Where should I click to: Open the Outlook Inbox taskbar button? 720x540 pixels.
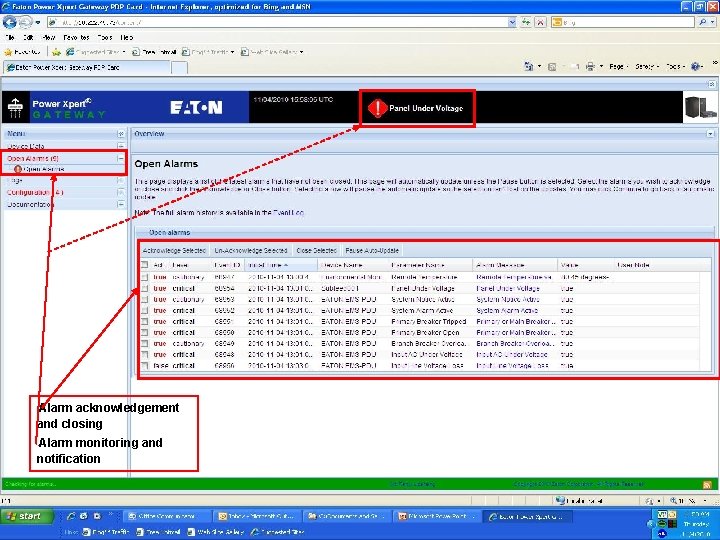(x=257, y=517)
